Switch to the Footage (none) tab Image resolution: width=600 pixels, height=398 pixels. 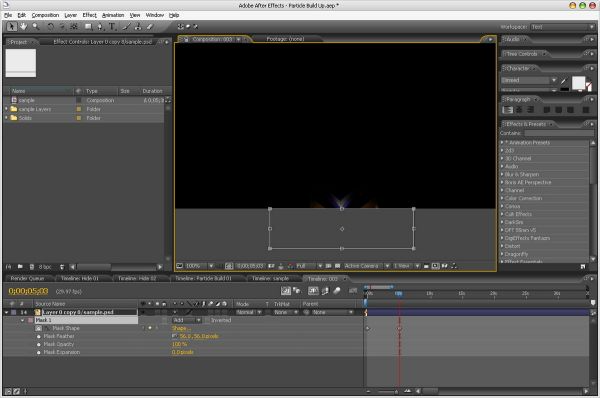[285, 39]
